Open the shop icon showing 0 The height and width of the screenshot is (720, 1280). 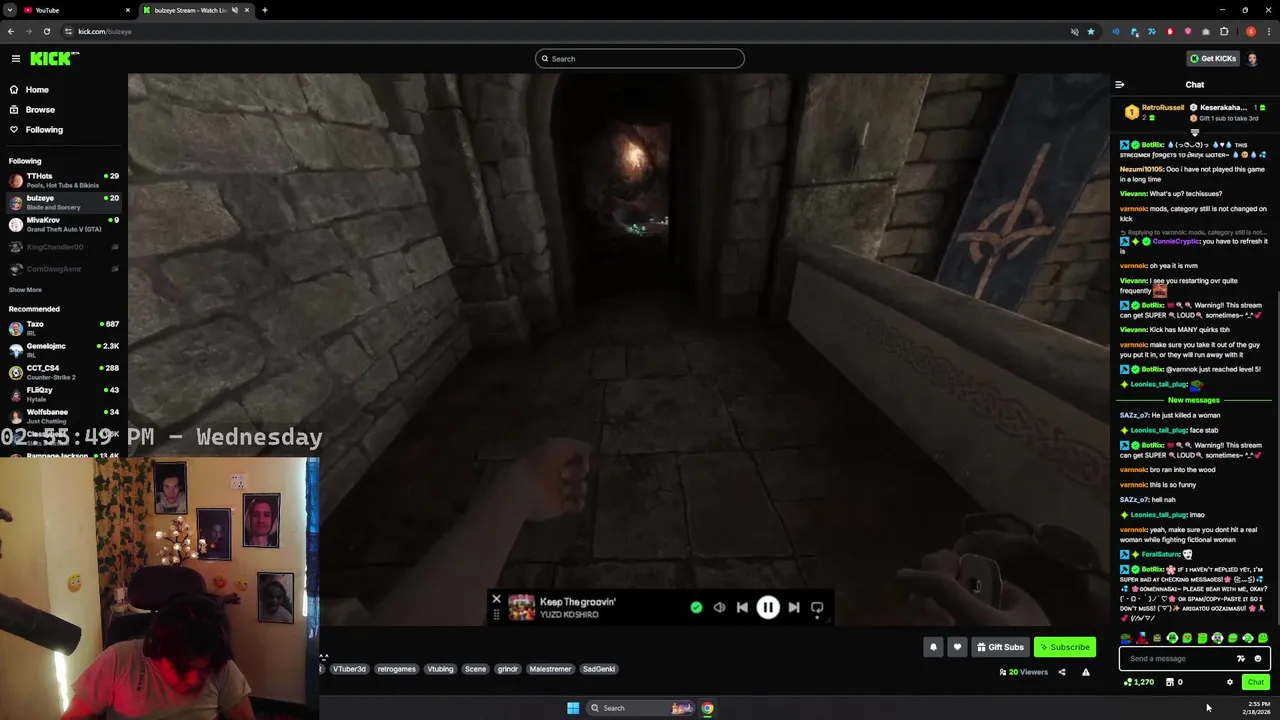(x=1174, y=682)
